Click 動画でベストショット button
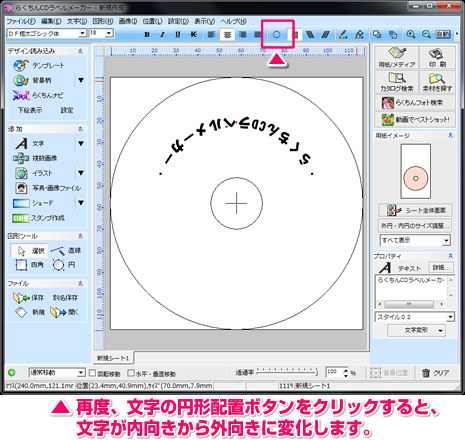Image resolution: width=465 pixels, height=440 pixels. coord(415,119)
